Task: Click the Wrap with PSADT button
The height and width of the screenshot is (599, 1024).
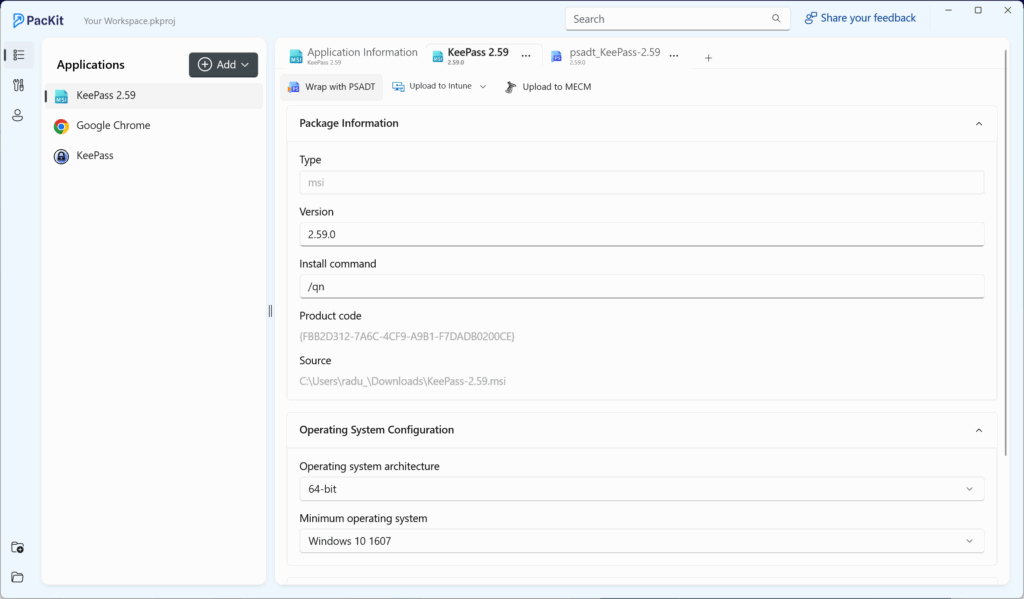Action: pyautogui.click(x=331, y=87)
